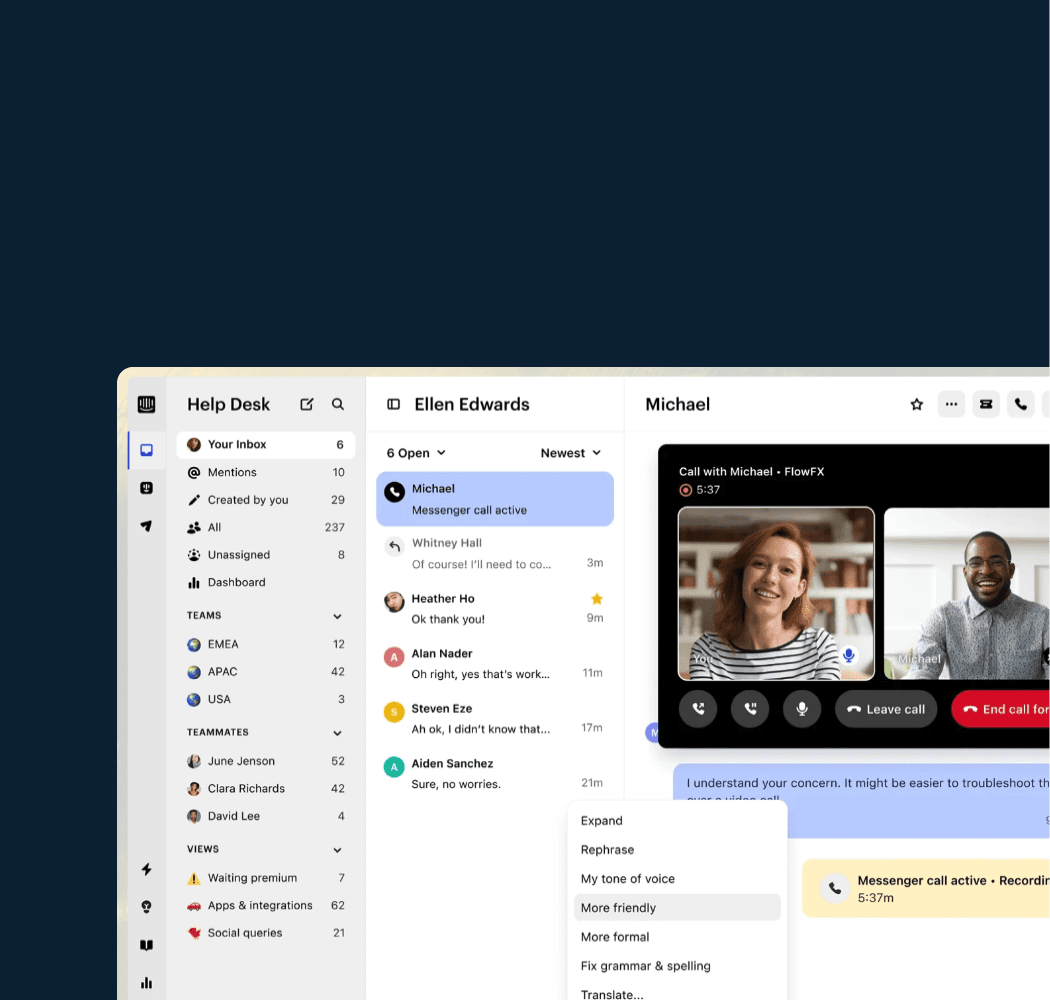This screenshot has height=1000, width=1050.
Task: Select teammate David Lee
Action: (x=265, y=816)
